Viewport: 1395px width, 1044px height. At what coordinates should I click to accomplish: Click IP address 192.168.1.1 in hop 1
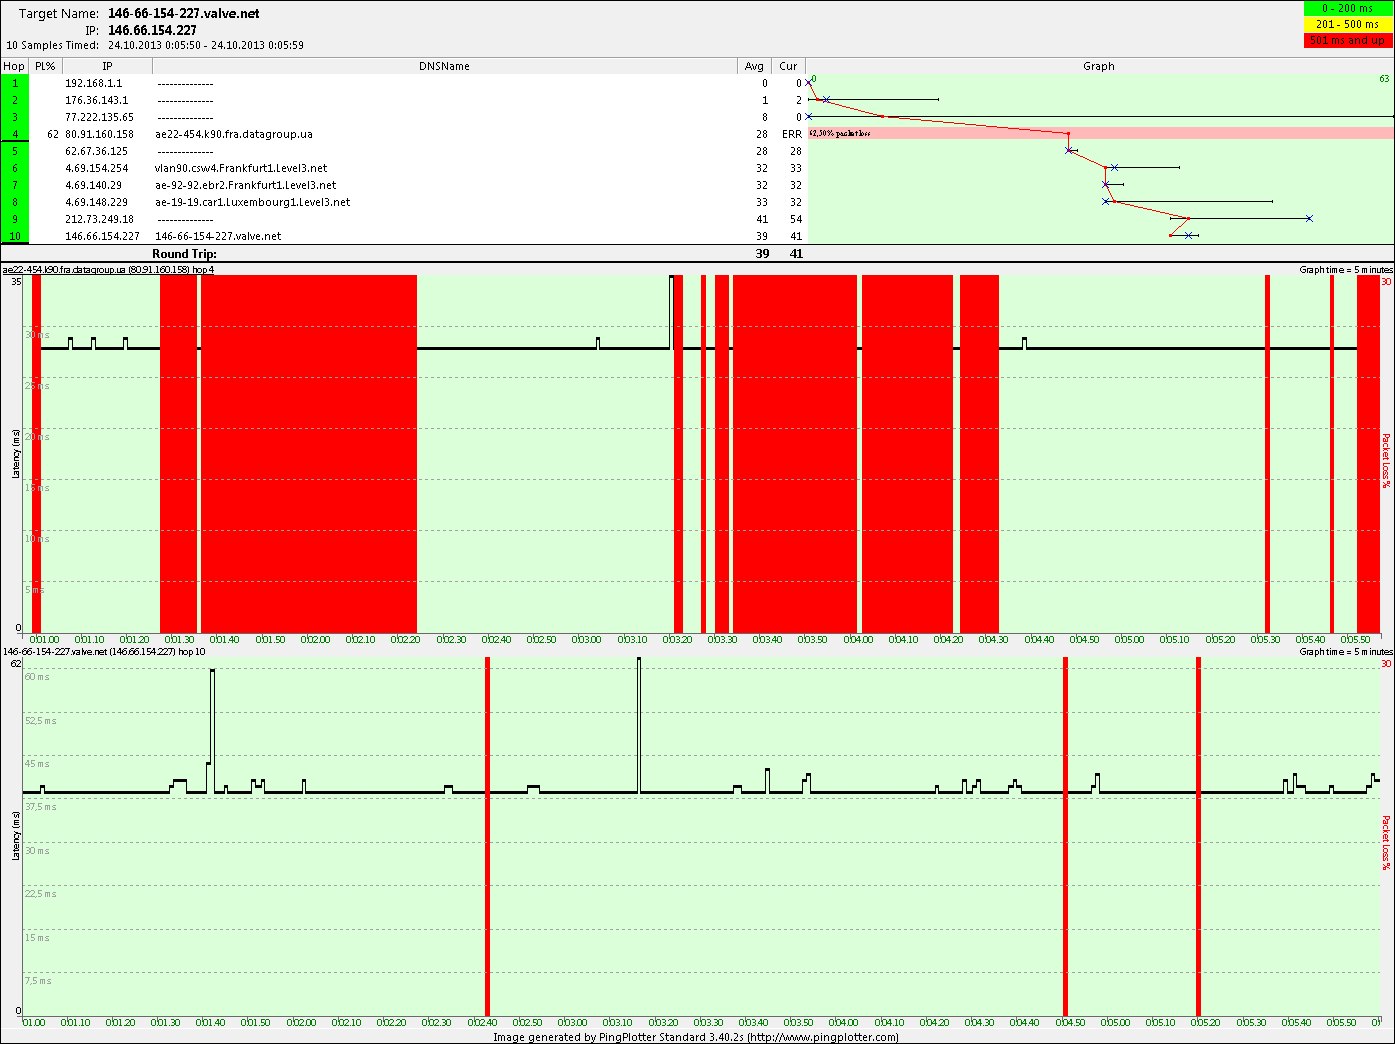(93, 83)
